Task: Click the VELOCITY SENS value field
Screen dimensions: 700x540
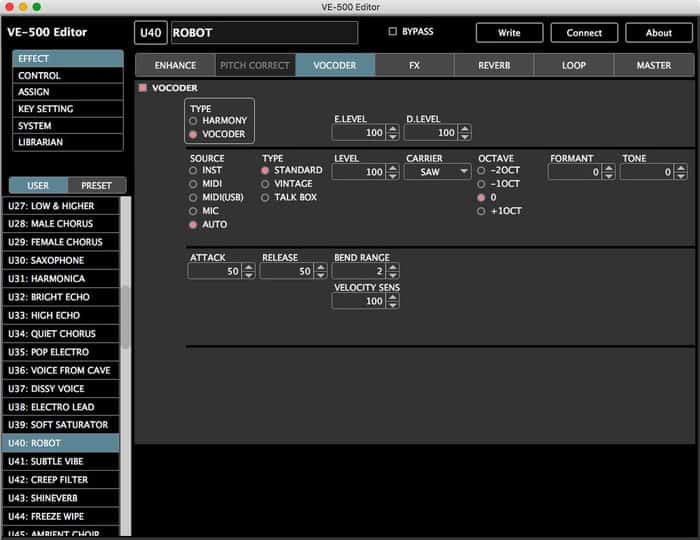Action: (360, 301)
